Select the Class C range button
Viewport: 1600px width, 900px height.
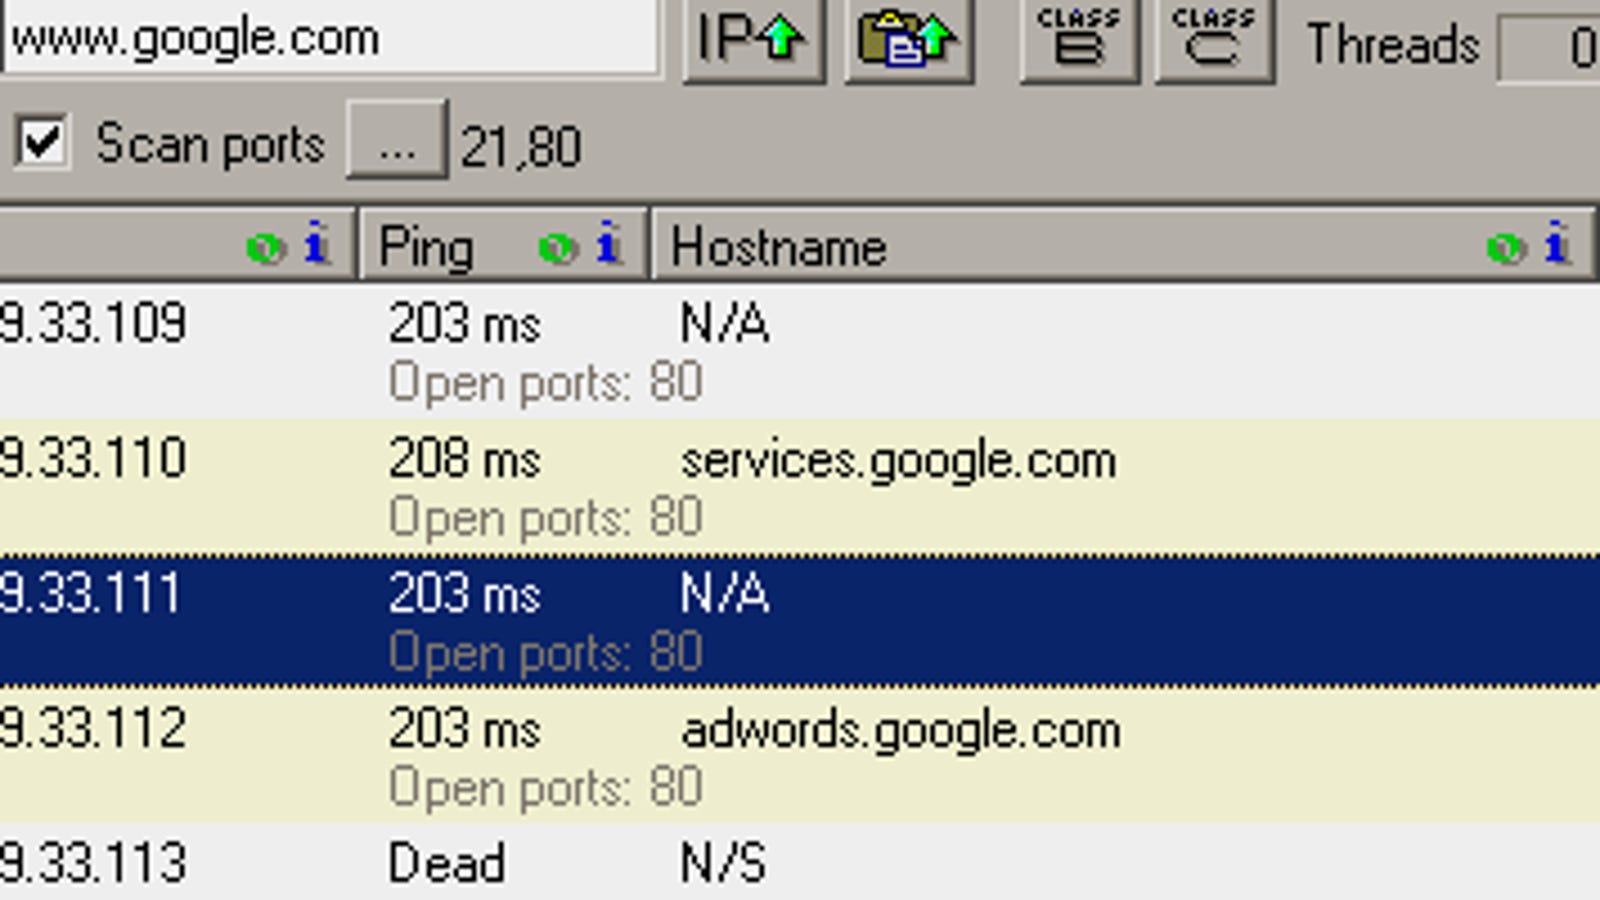pos(1214,39)
